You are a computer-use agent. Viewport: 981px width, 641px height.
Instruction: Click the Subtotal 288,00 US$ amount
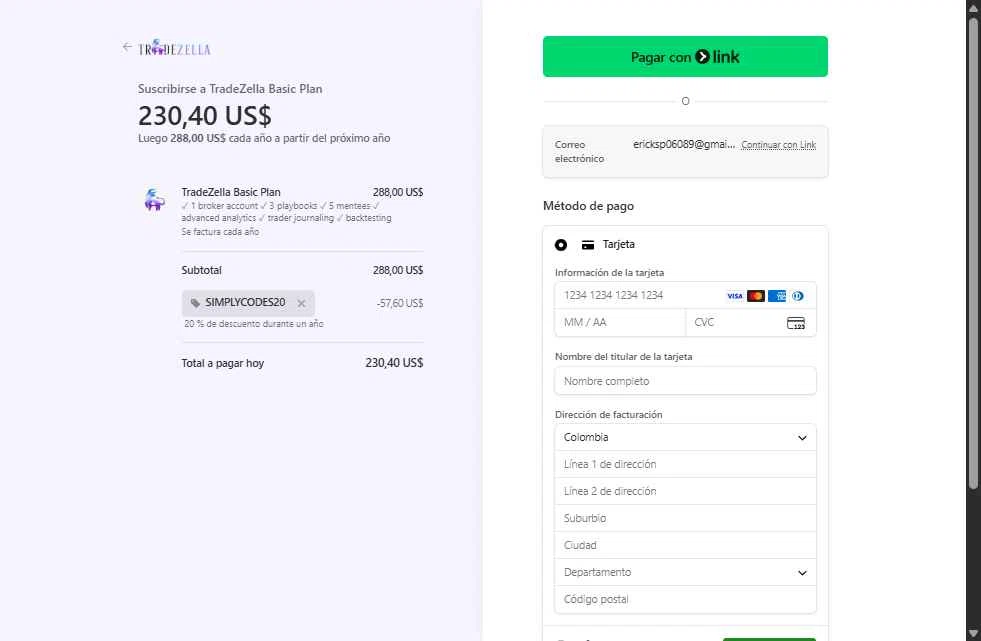point(398,270)
